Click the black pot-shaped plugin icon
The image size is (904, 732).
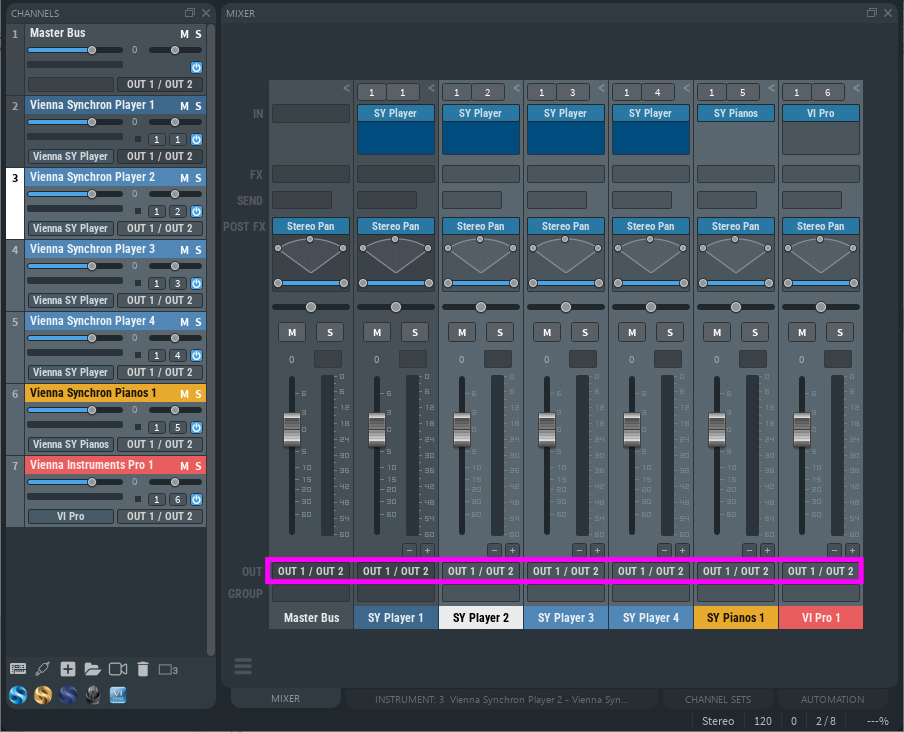[93, 695]
